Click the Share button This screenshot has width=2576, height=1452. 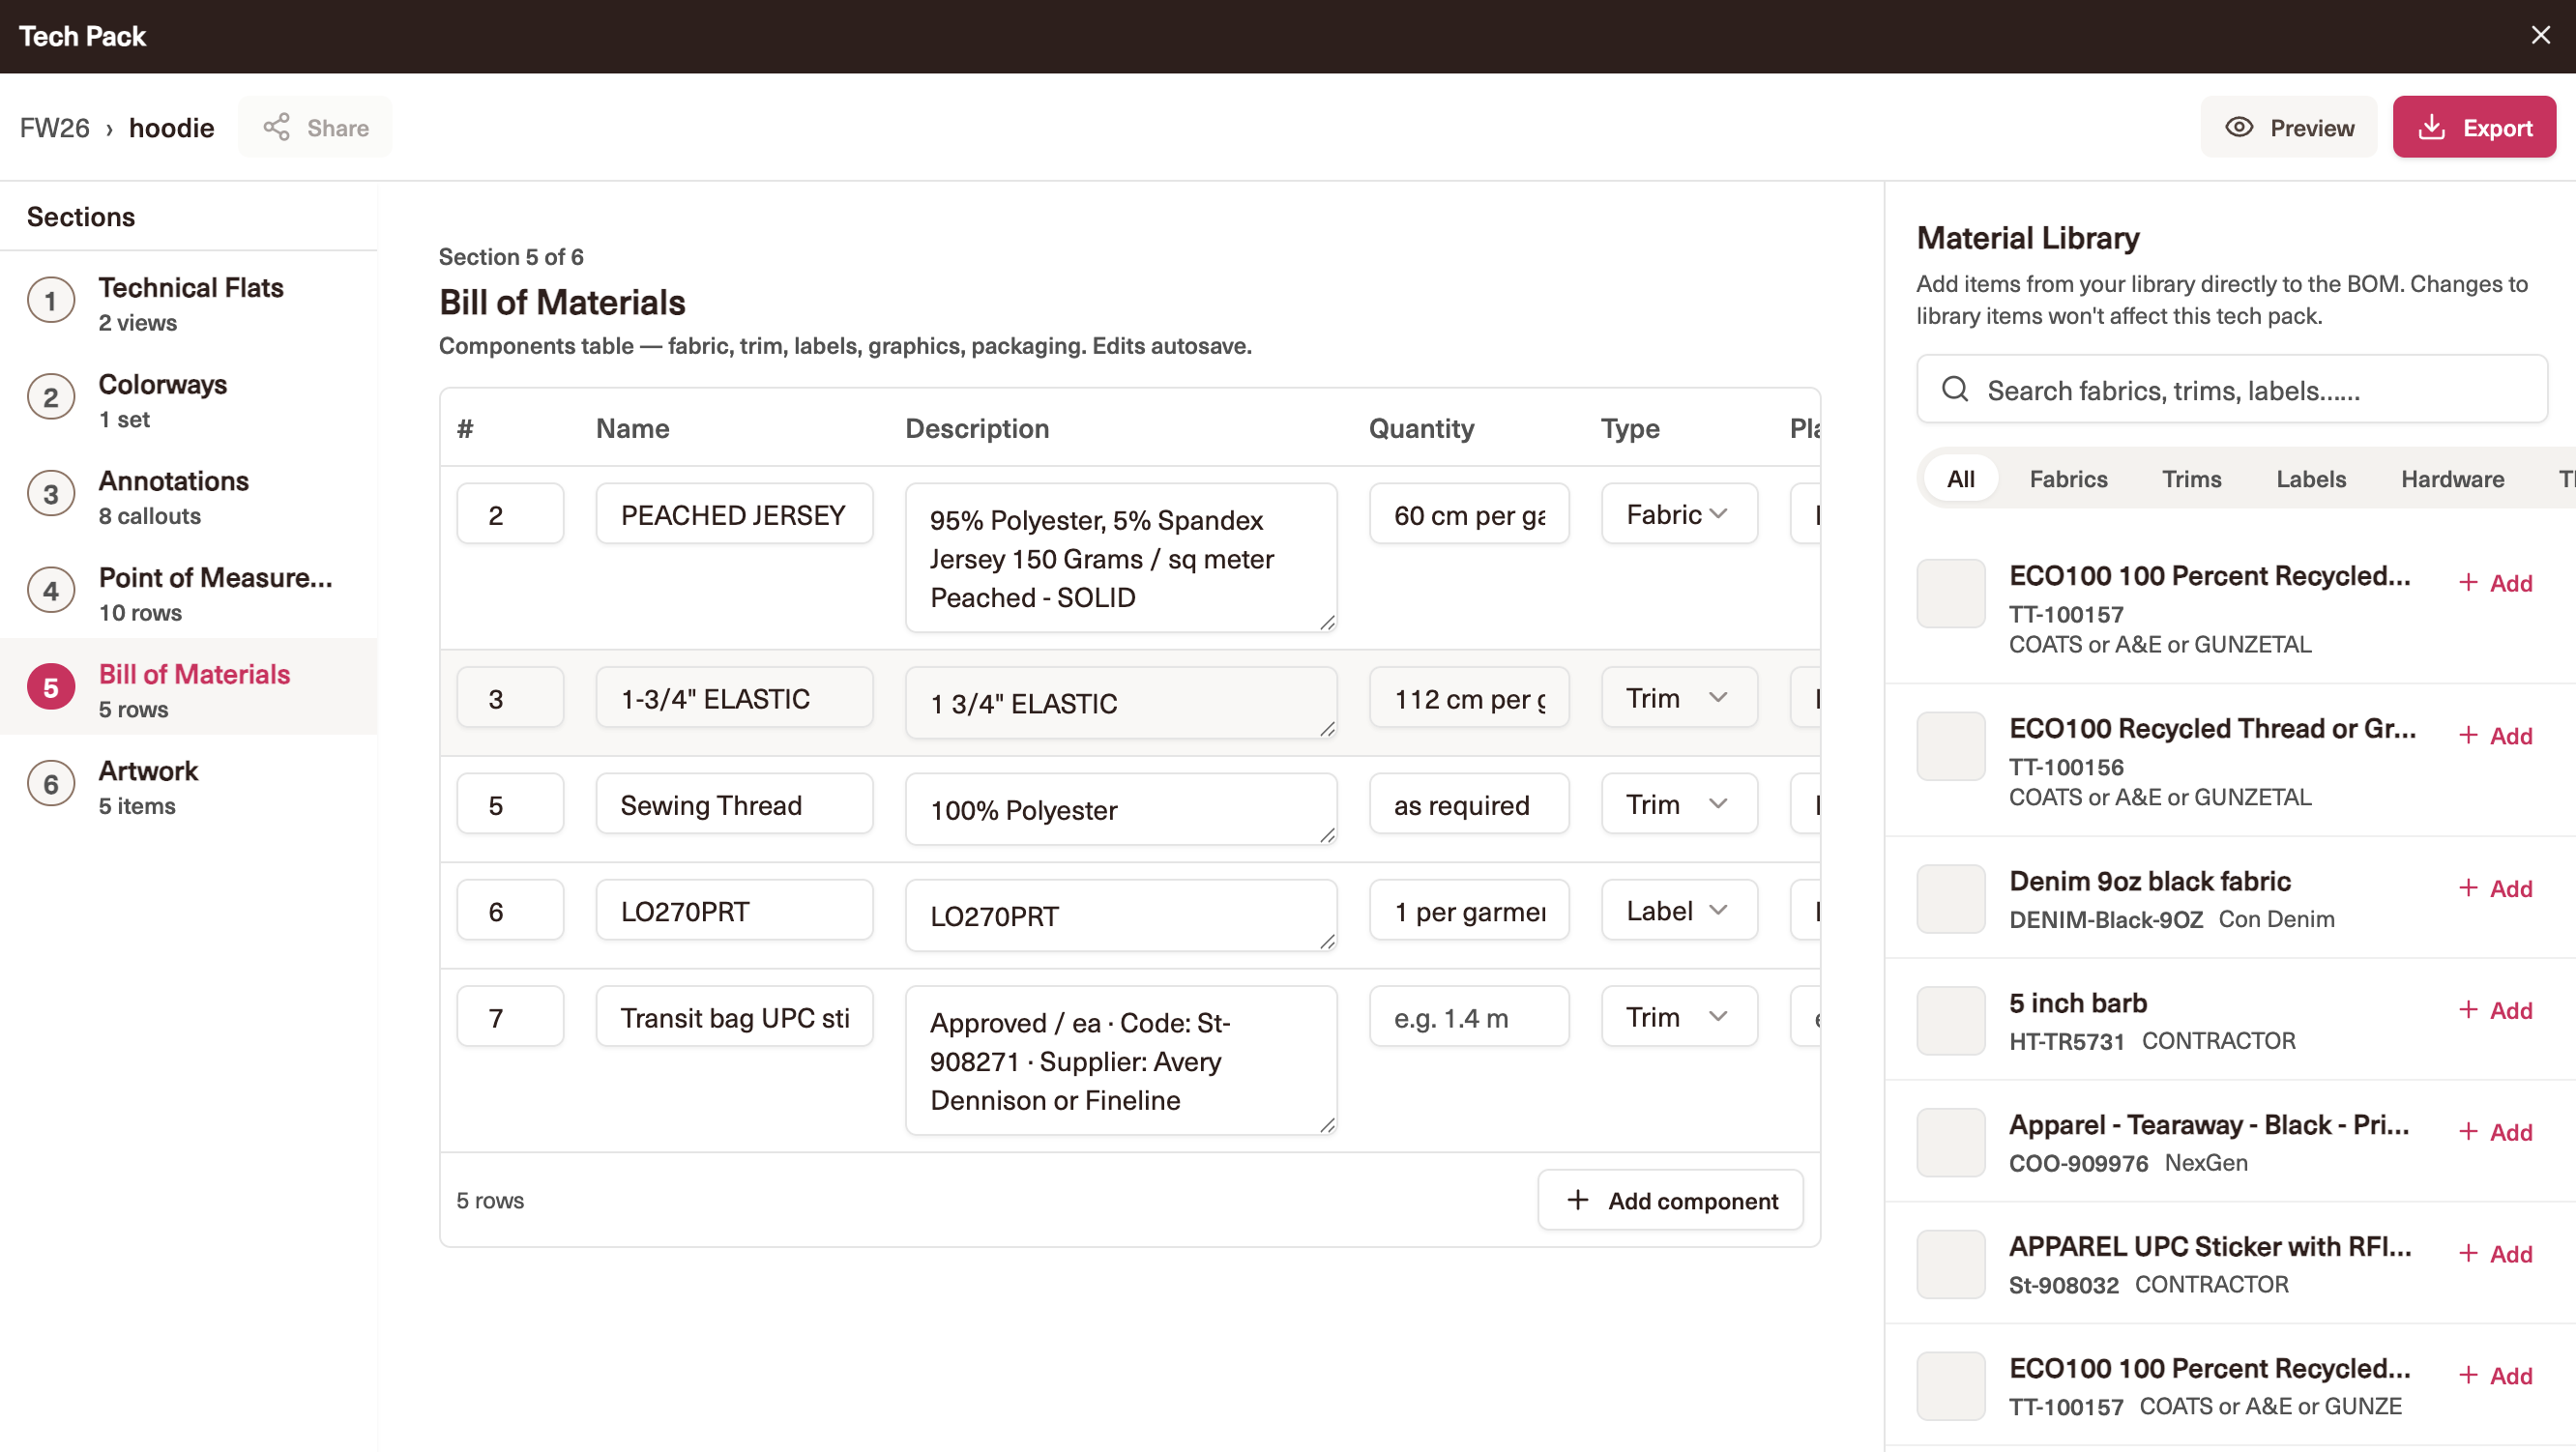point(315,127)
